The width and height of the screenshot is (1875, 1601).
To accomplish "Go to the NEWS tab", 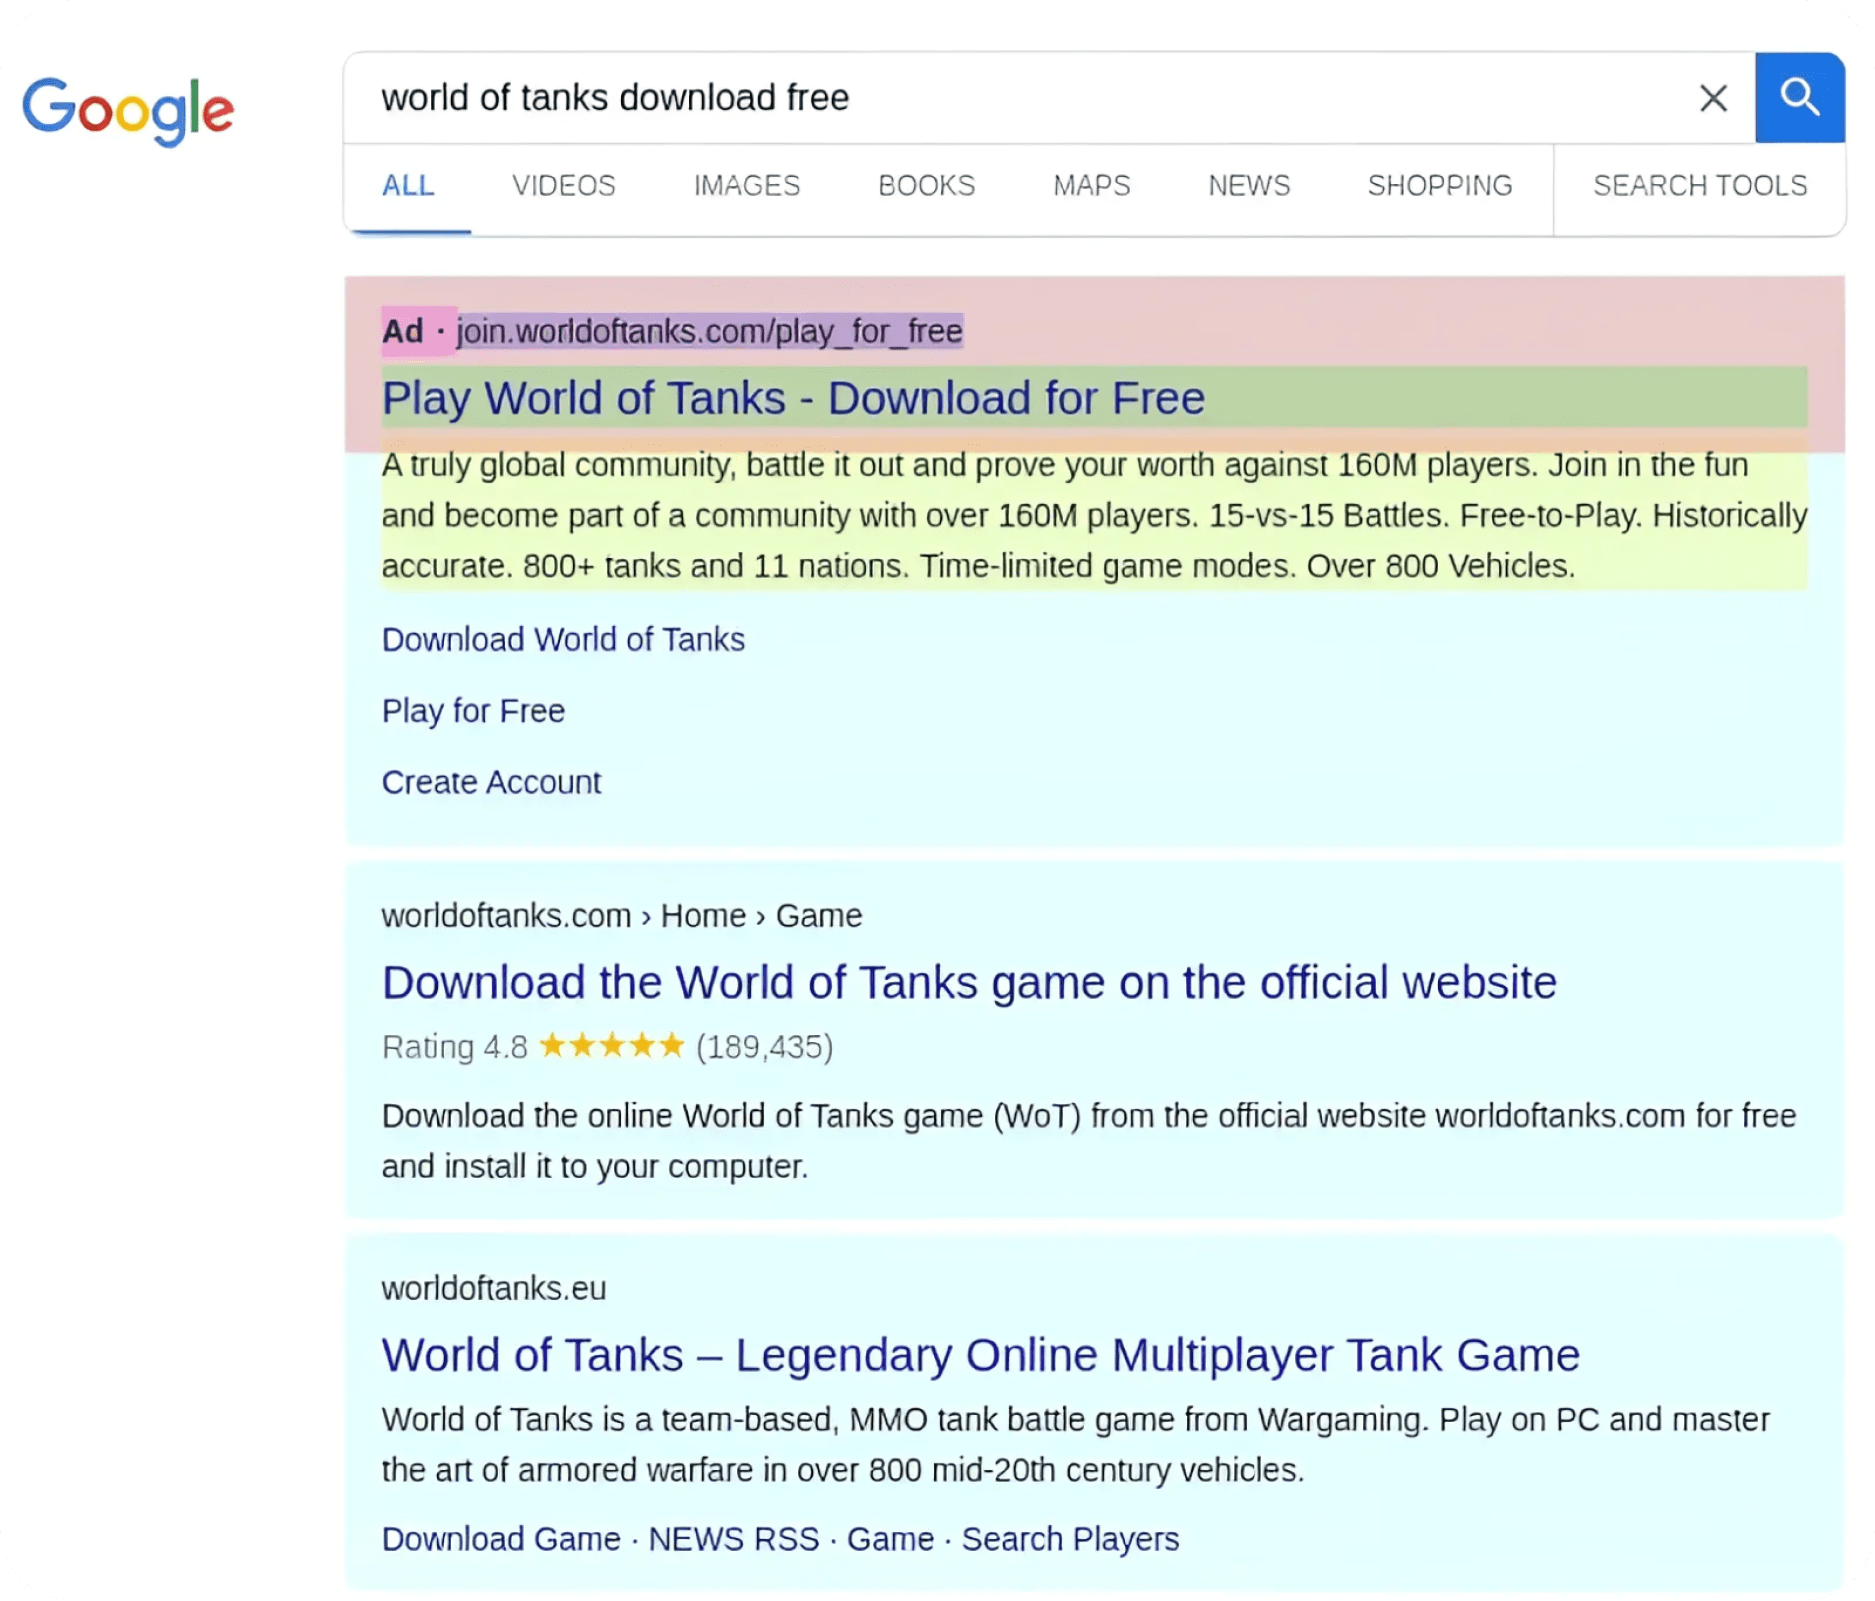I will [x=1249, y=186].
